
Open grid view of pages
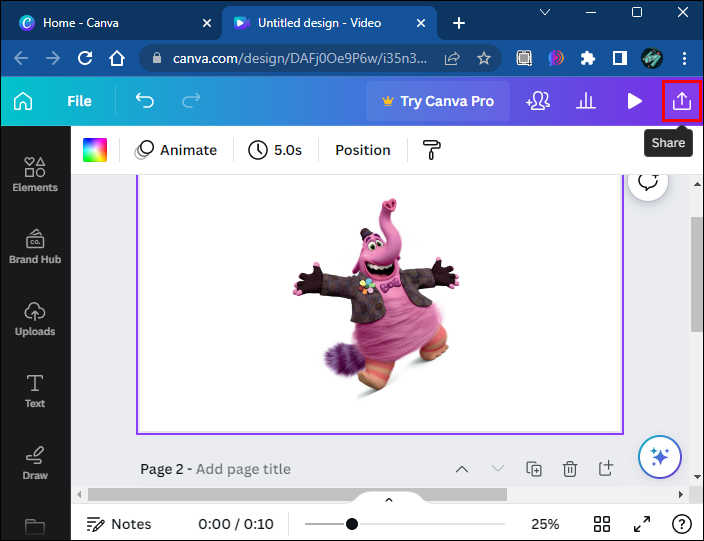click(602, 524)
